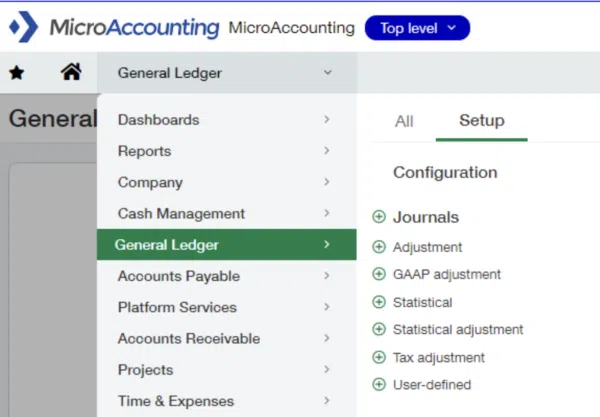The height and width of the screenshot is (417, 600).
Task: Click plus icon beside Statistical adjustment
Action: 379,329
